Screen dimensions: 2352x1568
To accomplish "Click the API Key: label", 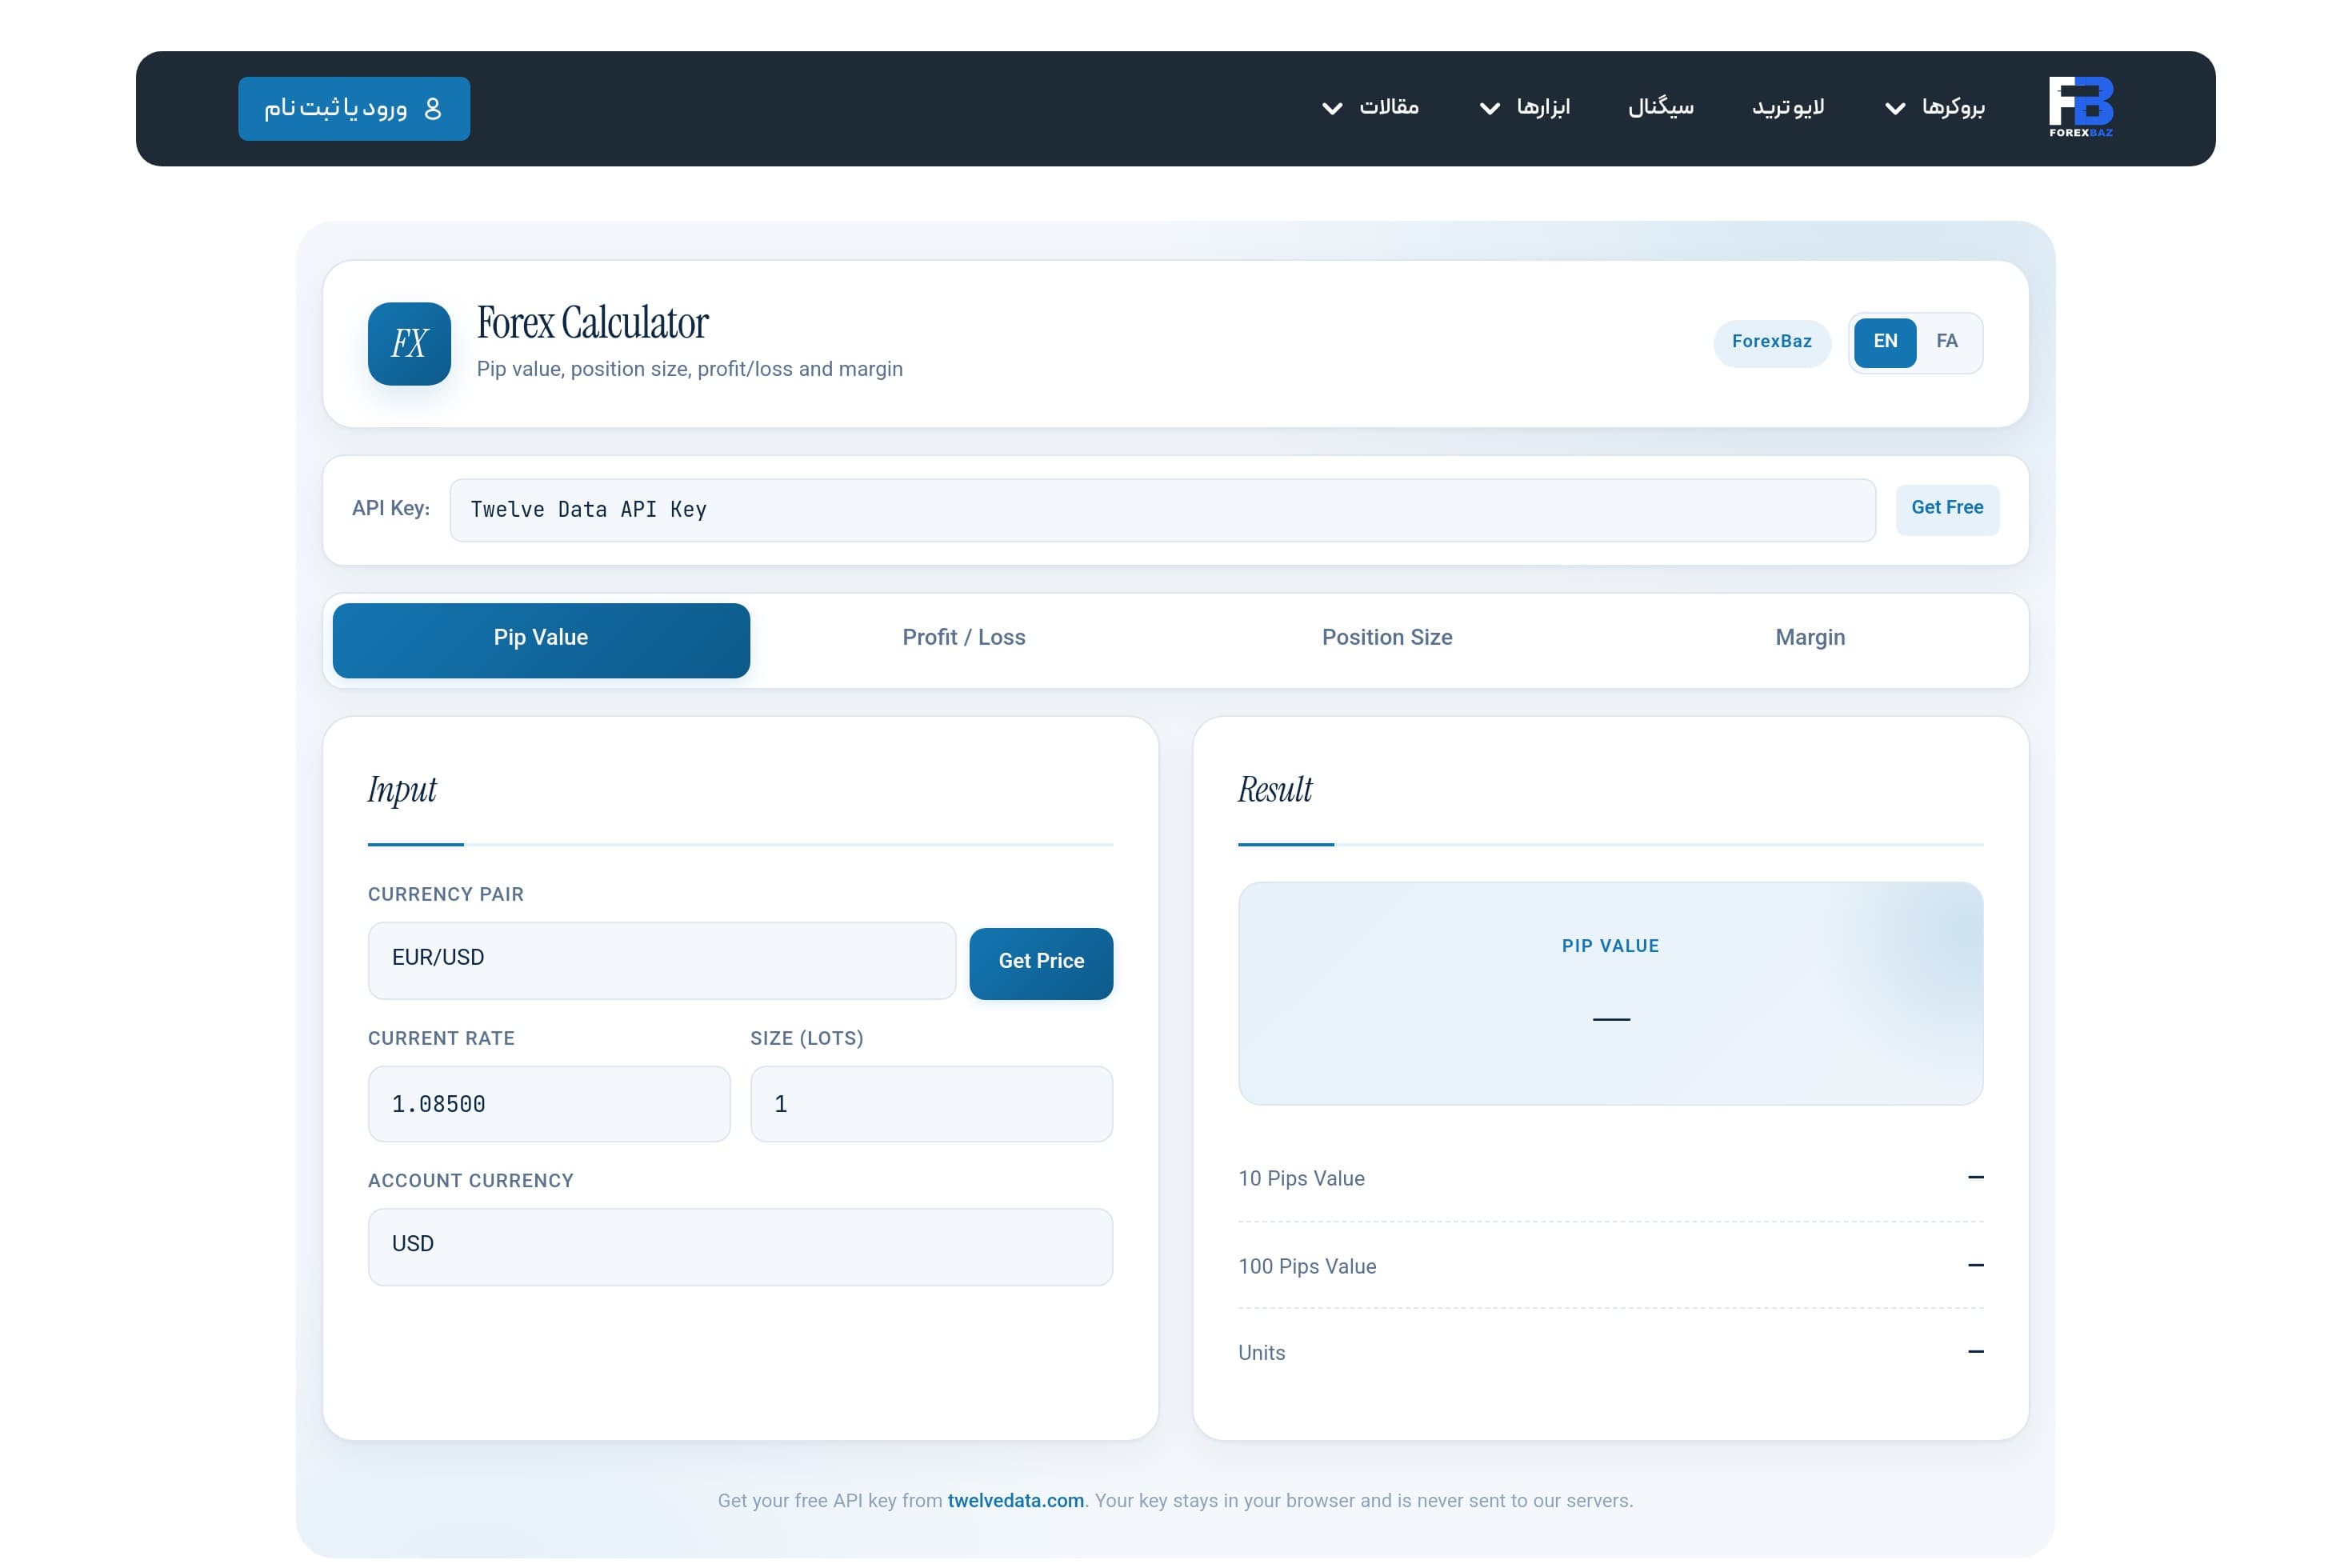I will coord(391,508).
